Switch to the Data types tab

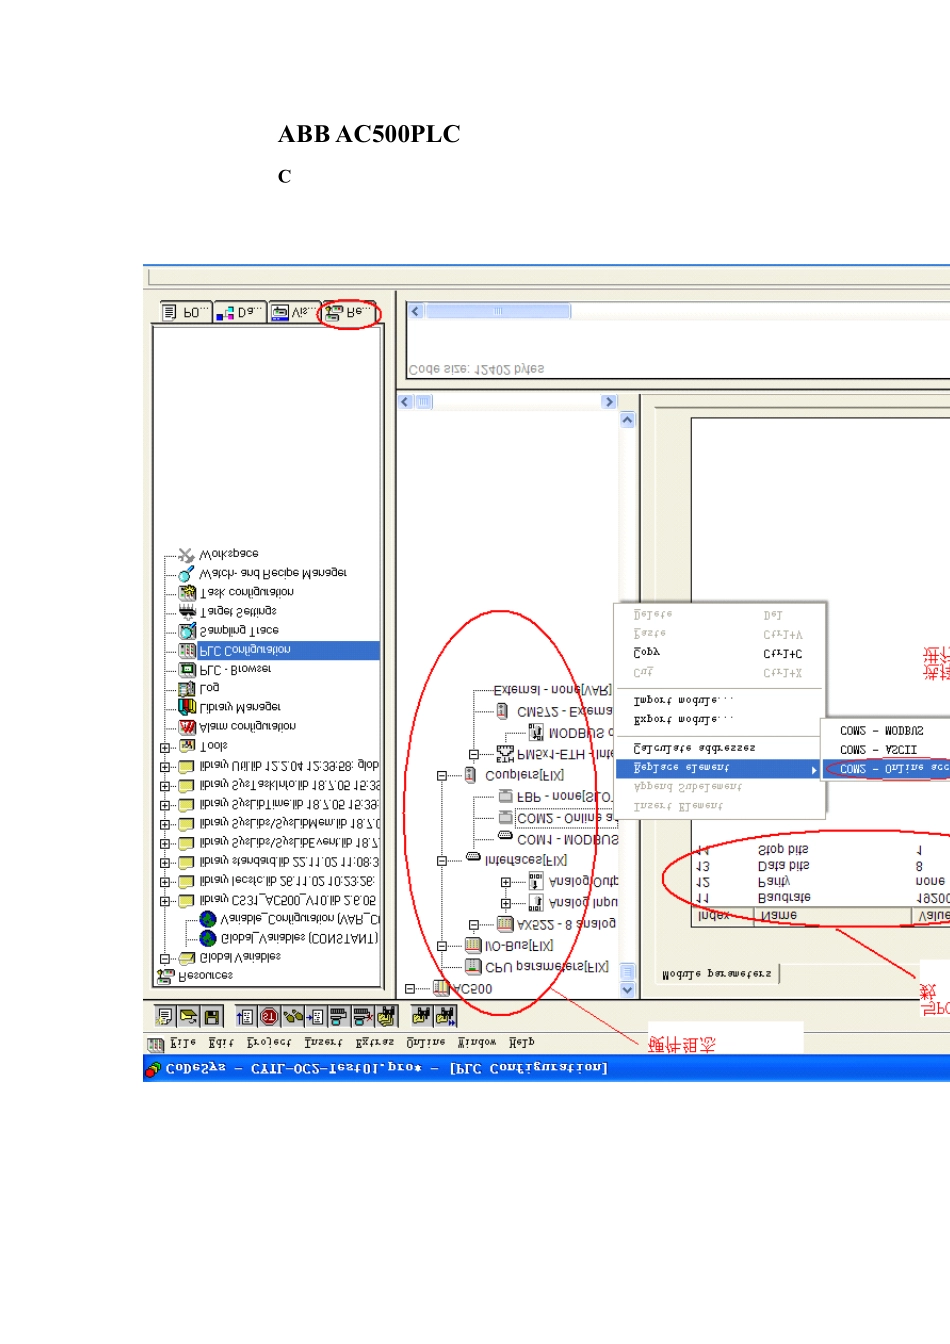(x=240, y=312)
